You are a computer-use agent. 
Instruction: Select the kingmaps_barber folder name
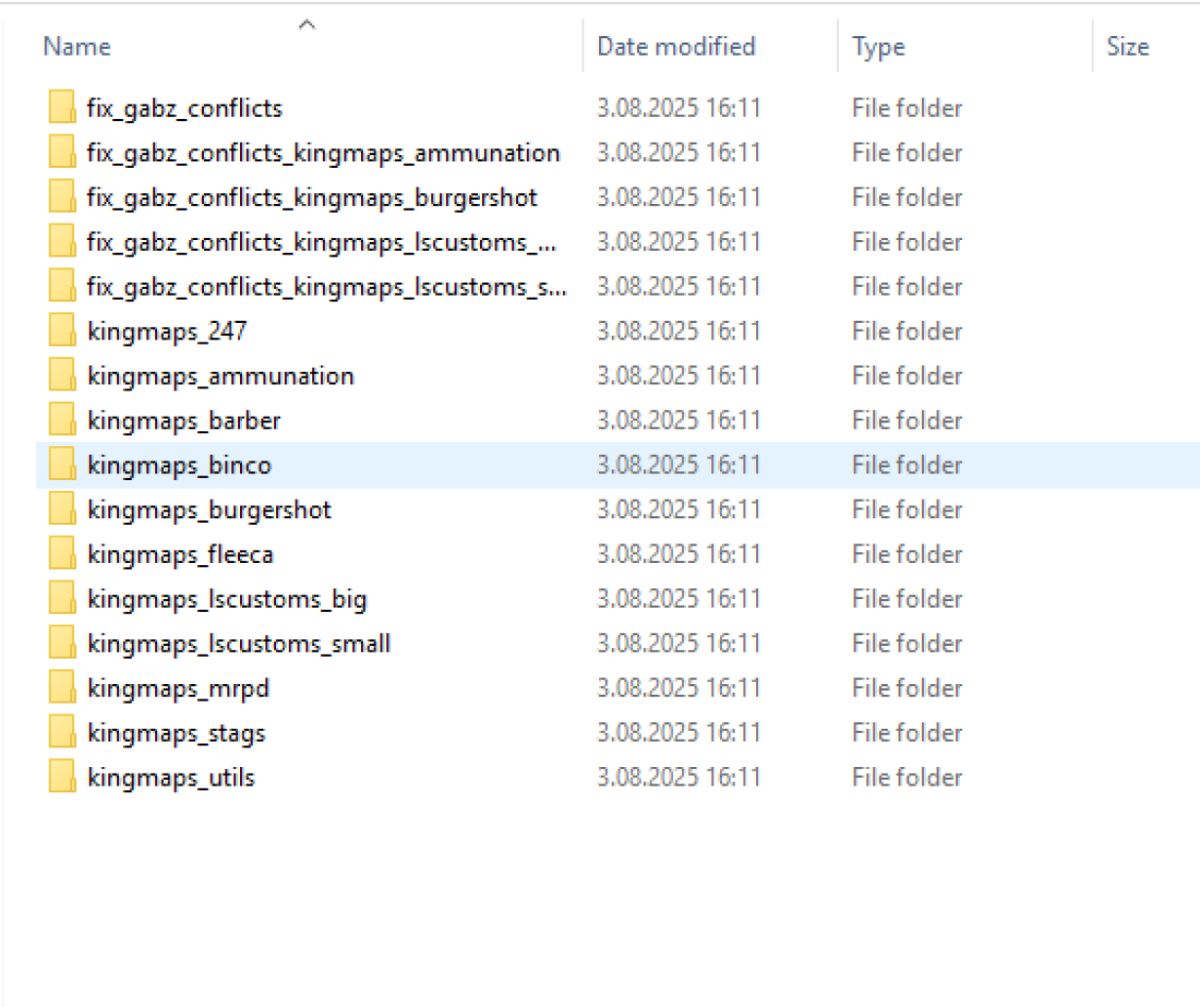pyautogui.click(x=184, y=421)
